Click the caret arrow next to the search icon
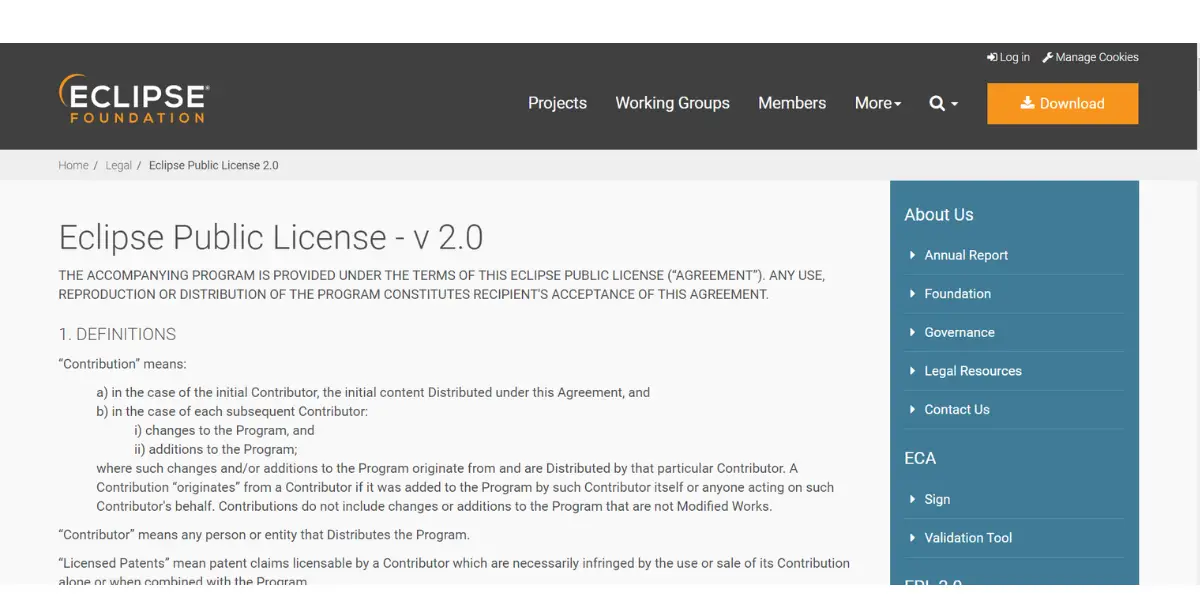This screenshot has width=1200, height=600. pyautogui.click(x=954, y=104)
